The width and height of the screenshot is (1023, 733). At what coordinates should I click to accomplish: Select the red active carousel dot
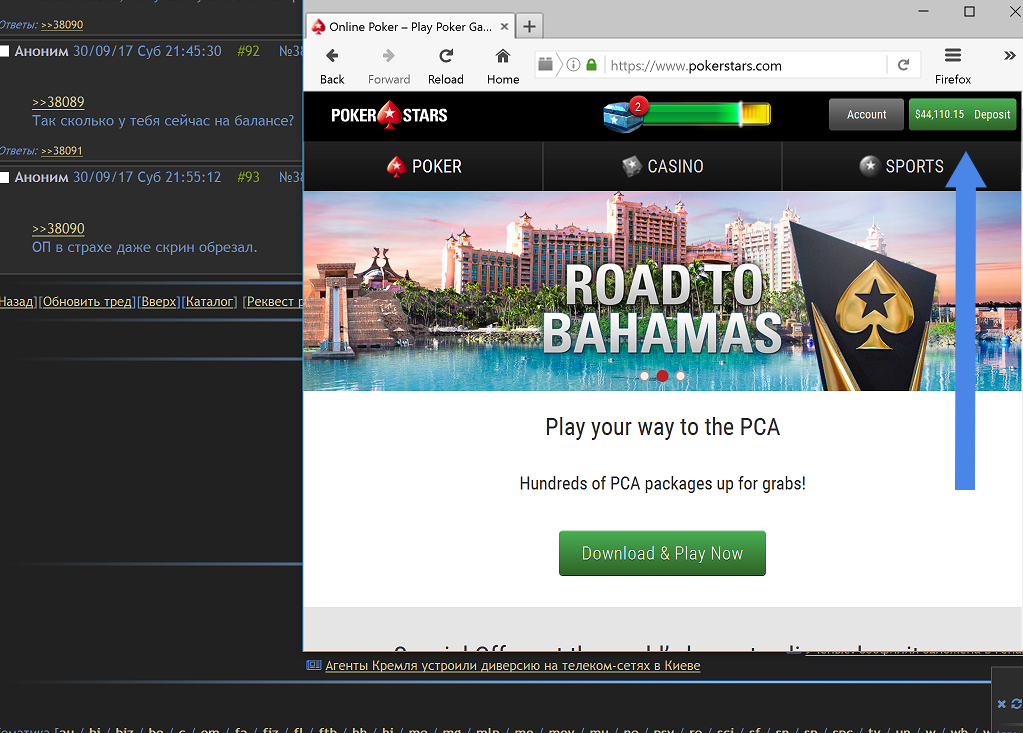point(662,376)
